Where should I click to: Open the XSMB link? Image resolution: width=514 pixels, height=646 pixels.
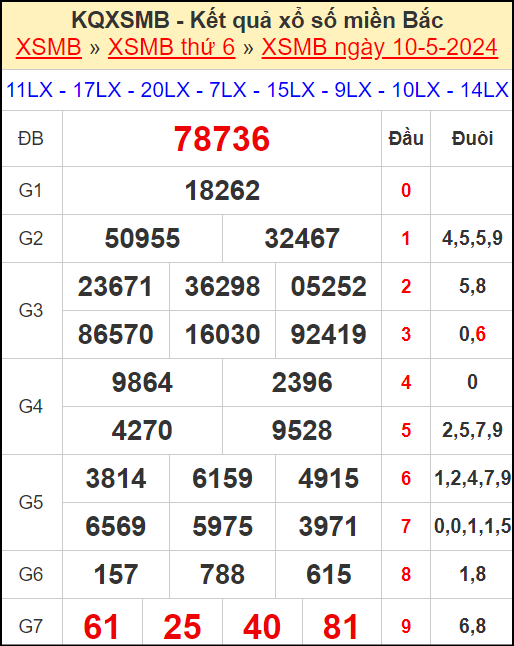coord(49,47)
